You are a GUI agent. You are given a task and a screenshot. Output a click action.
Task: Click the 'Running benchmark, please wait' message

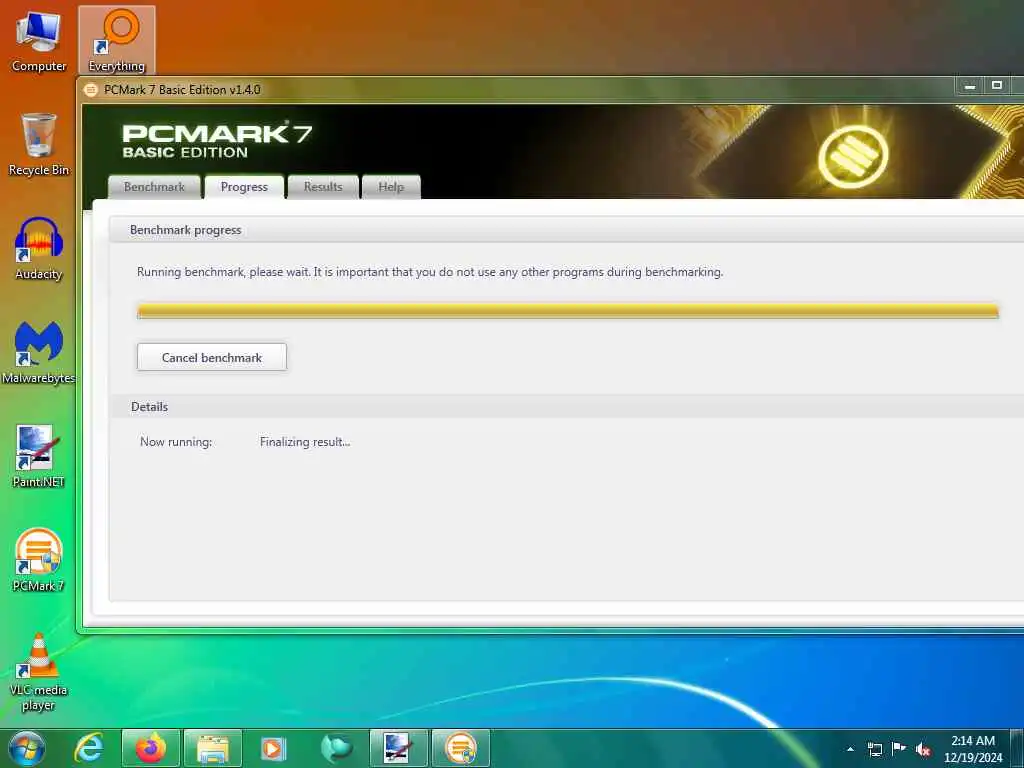[430, 272]
